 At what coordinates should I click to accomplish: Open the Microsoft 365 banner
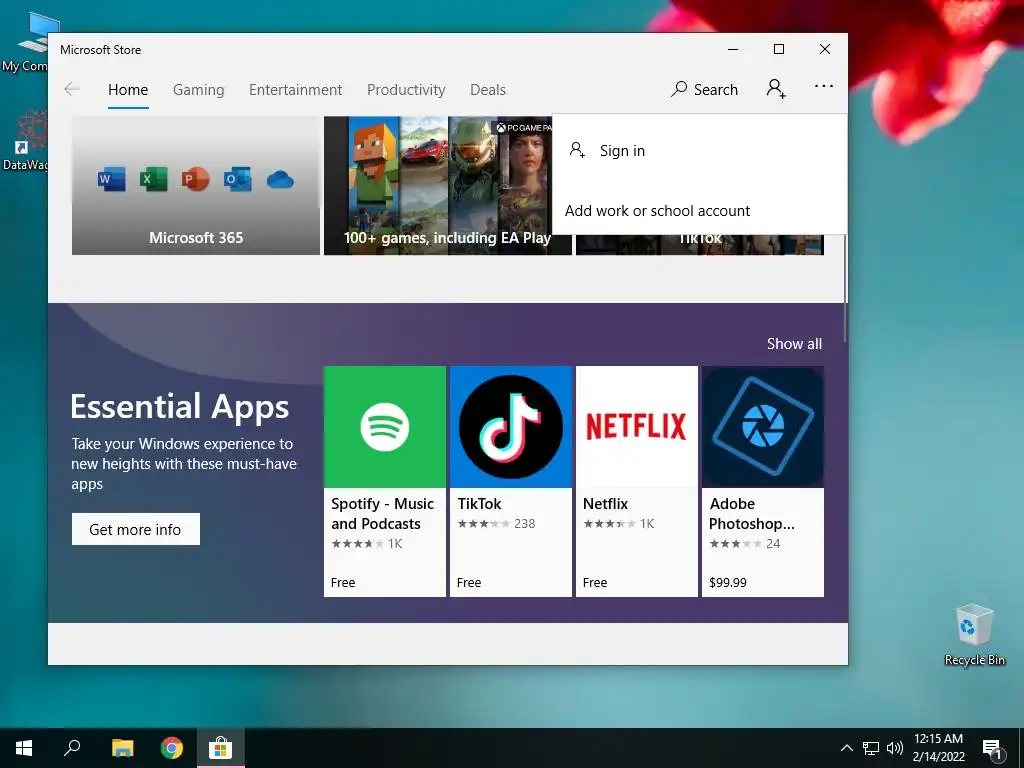click(x=196, y=185)
